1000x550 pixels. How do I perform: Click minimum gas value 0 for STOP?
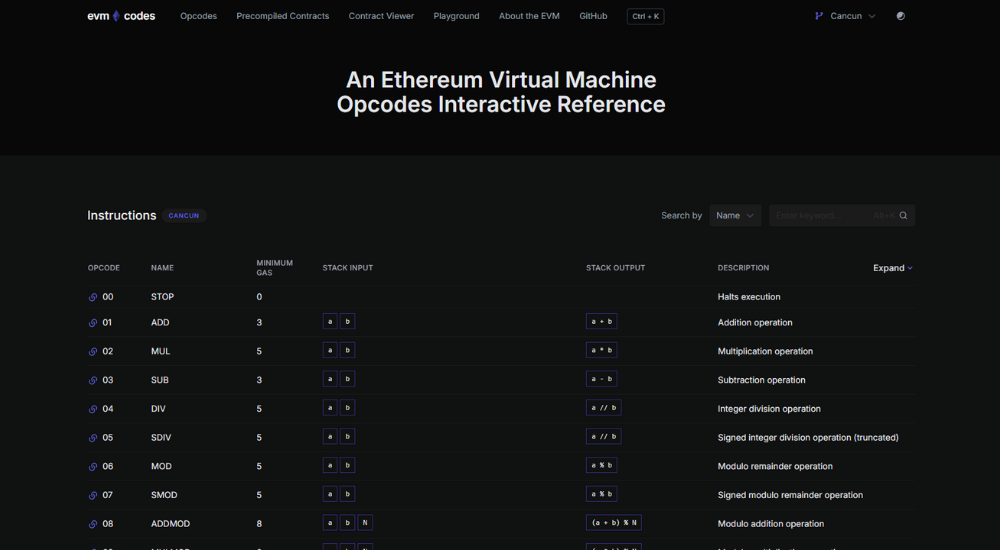pos(259,297)
